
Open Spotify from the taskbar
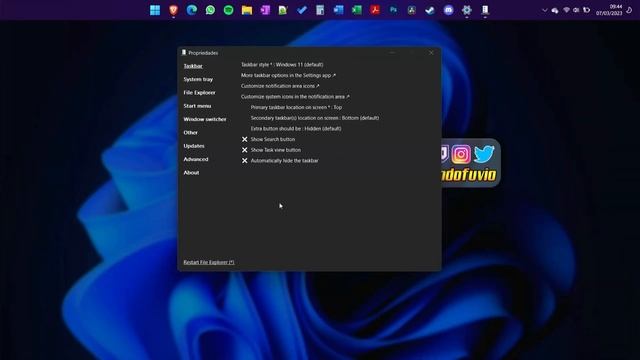pyautogui.click(x=229, y=10)
